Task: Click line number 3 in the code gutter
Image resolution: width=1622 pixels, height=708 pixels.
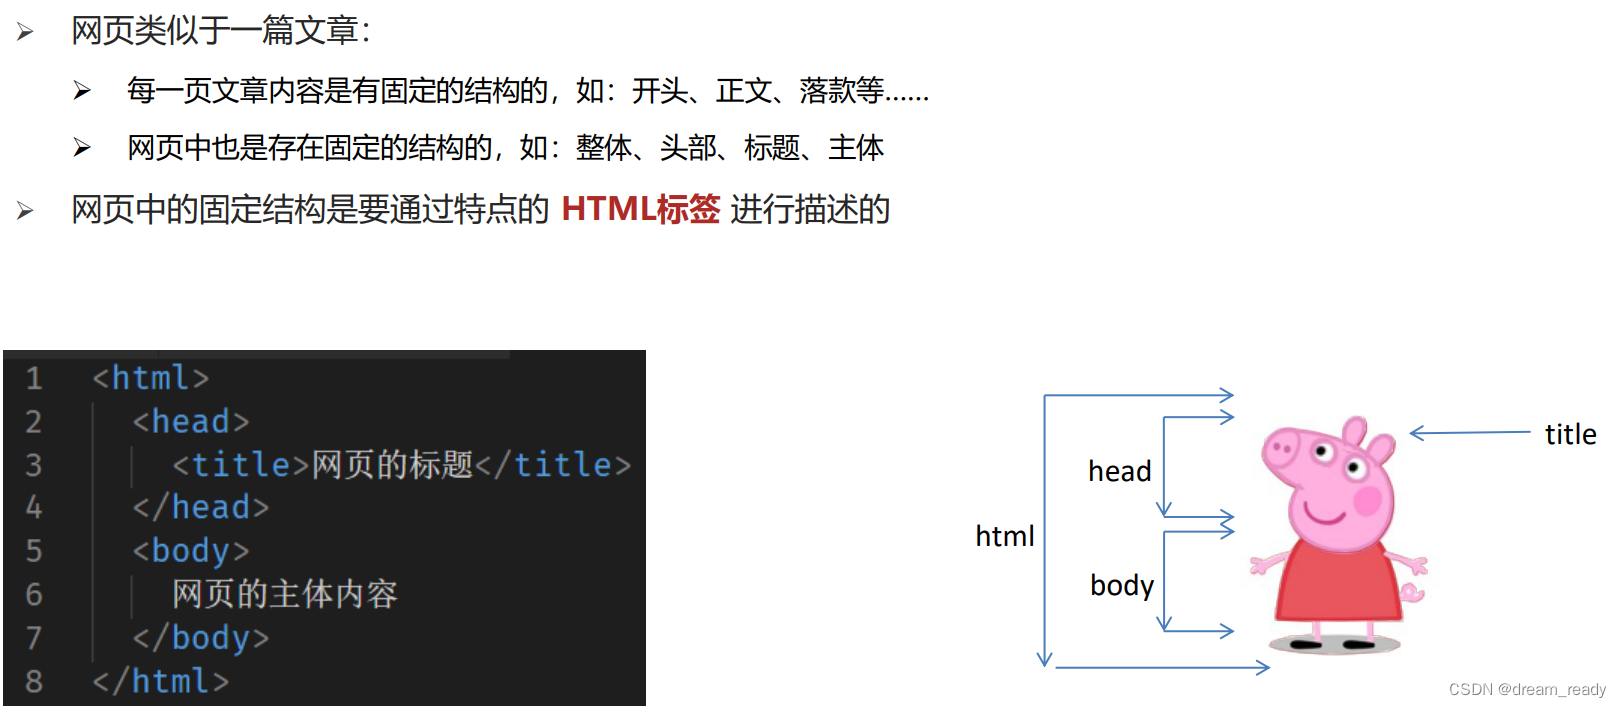Action: tap(34, 464)
